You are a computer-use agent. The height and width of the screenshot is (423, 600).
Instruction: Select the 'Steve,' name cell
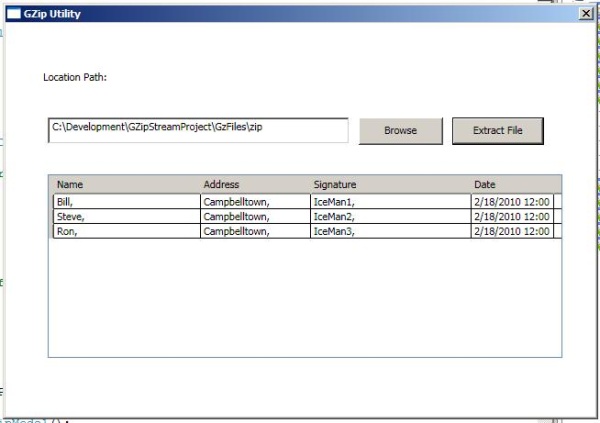coord(127,216)
